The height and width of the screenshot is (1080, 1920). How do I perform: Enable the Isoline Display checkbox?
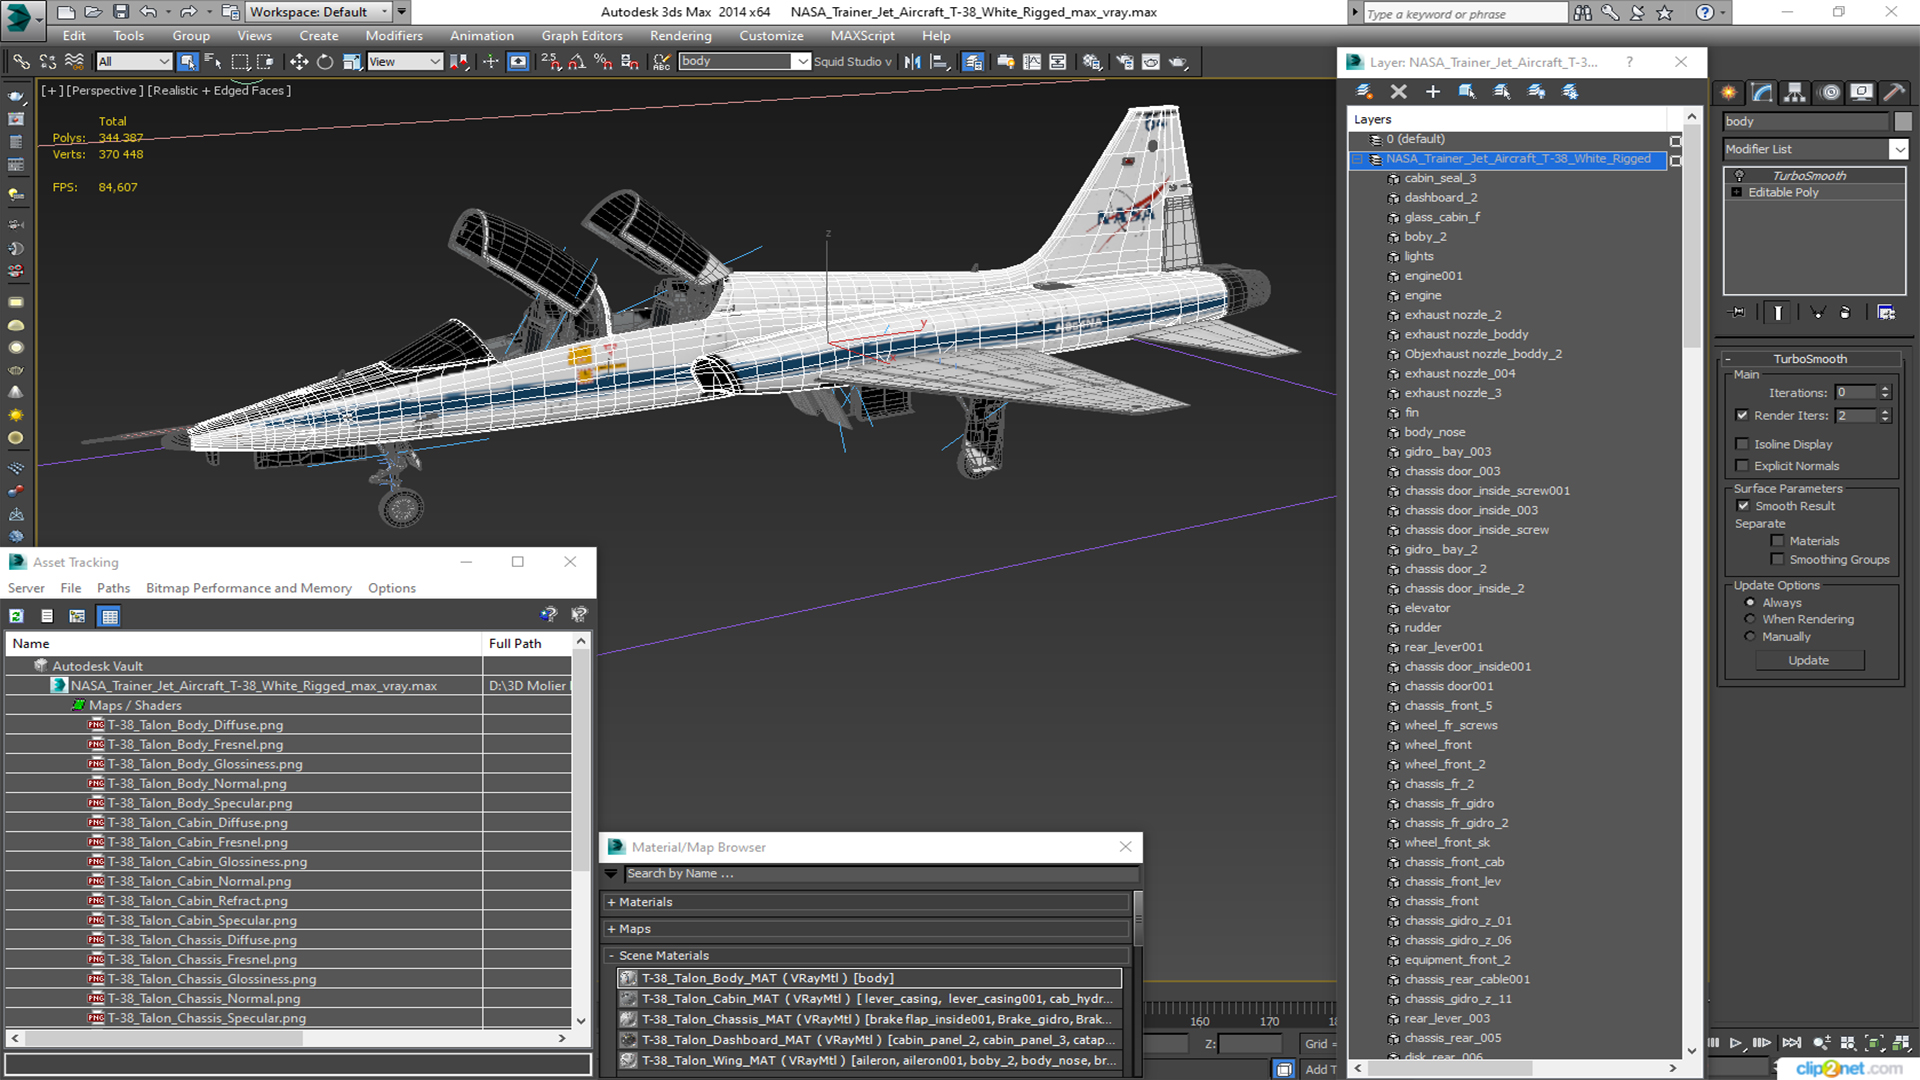[1742, 444]
